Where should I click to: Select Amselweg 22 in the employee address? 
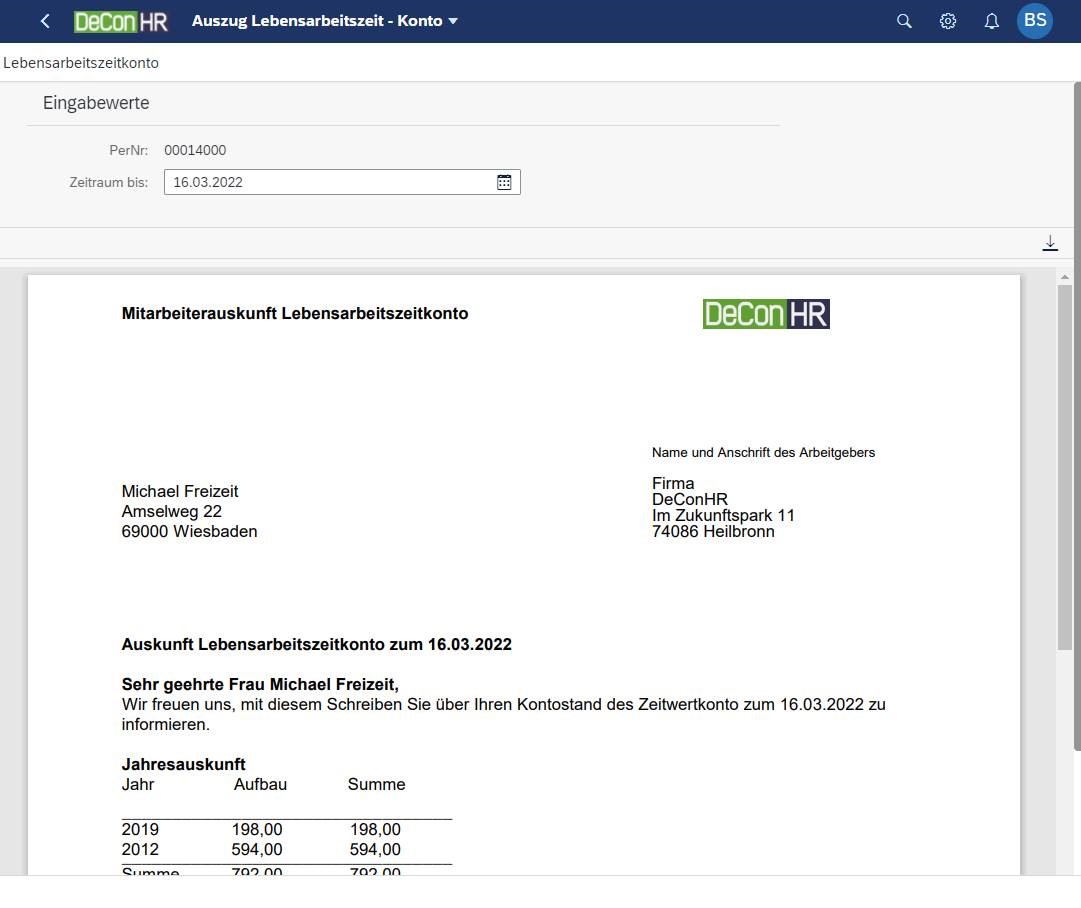(172, 512)
